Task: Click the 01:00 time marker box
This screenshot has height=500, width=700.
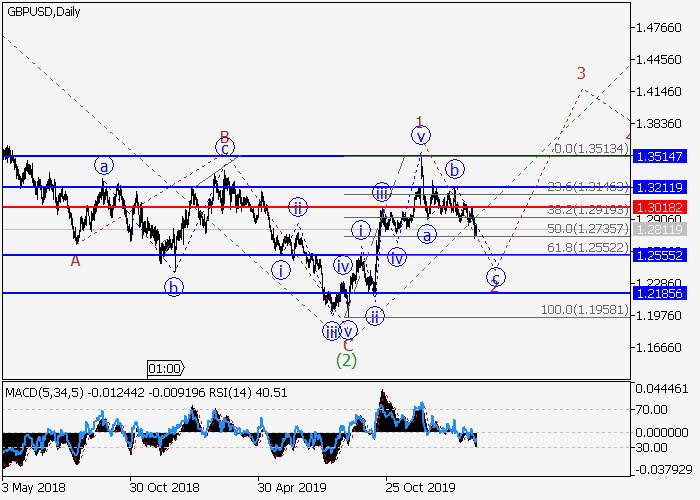Action: [165, 368]
